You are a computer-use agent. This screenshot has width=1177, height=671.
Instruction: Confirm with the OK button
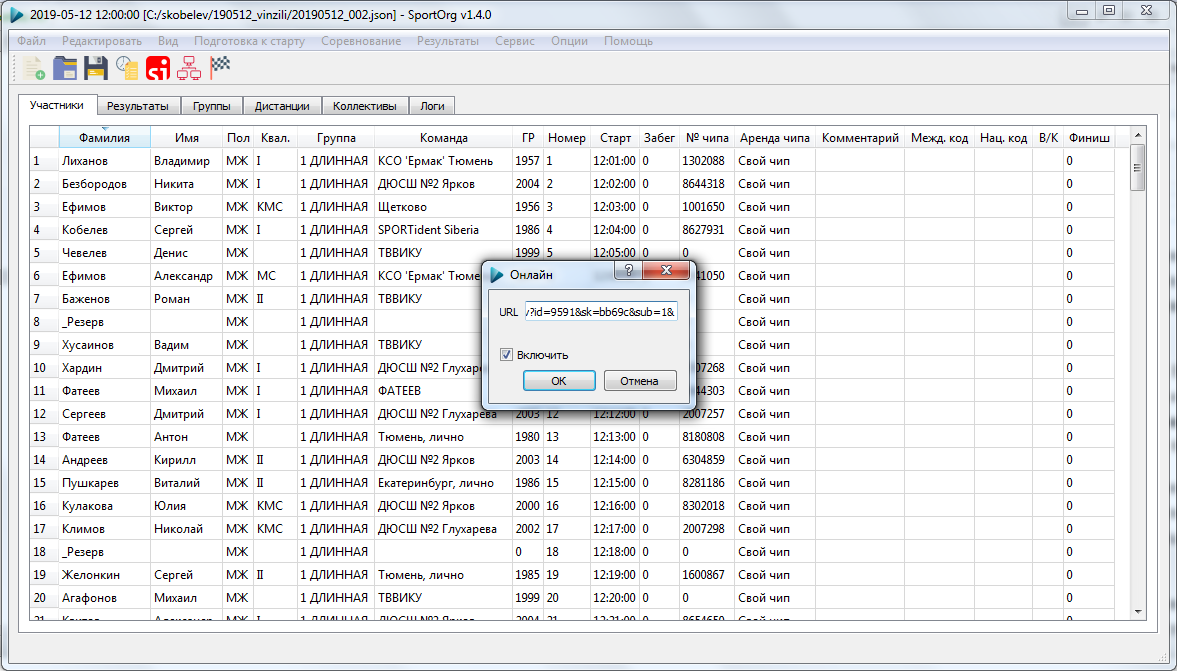[559, 381]
